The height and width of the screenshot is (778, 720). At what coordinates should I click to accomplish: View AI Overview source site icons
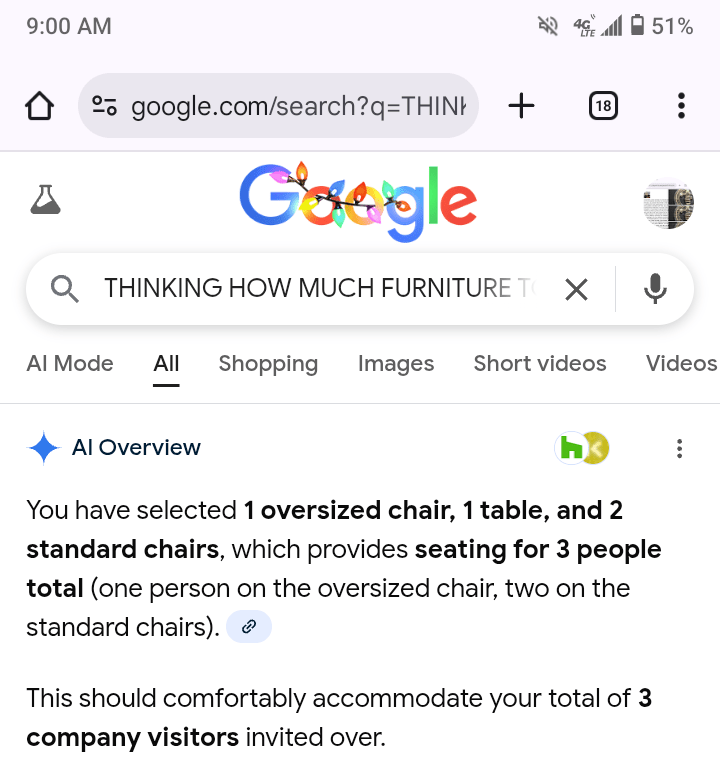pyautogui.click(x=582, y=448)
